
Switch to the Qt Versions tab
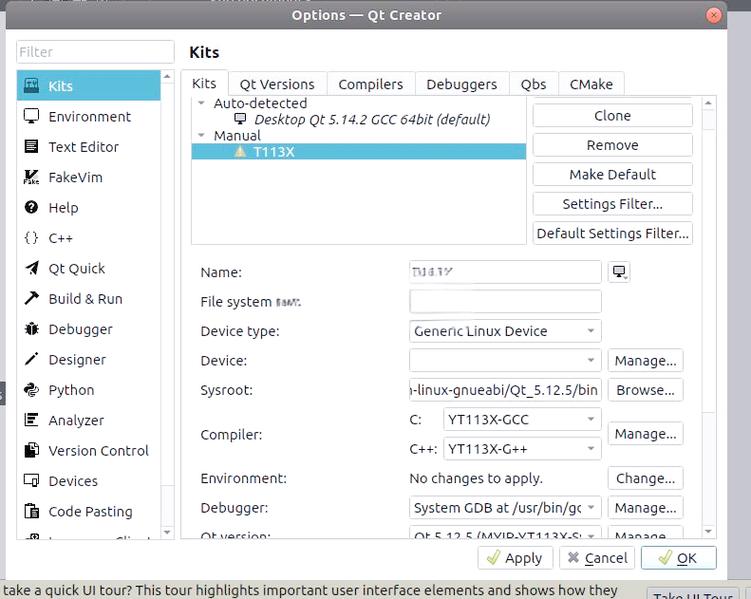(x=277, y=84)
